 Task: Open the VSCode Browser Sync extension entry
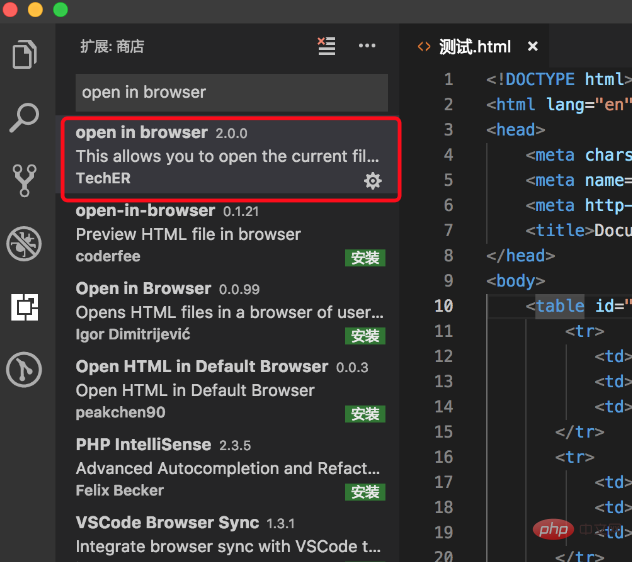pyautogui.click(x=228, y=534)
